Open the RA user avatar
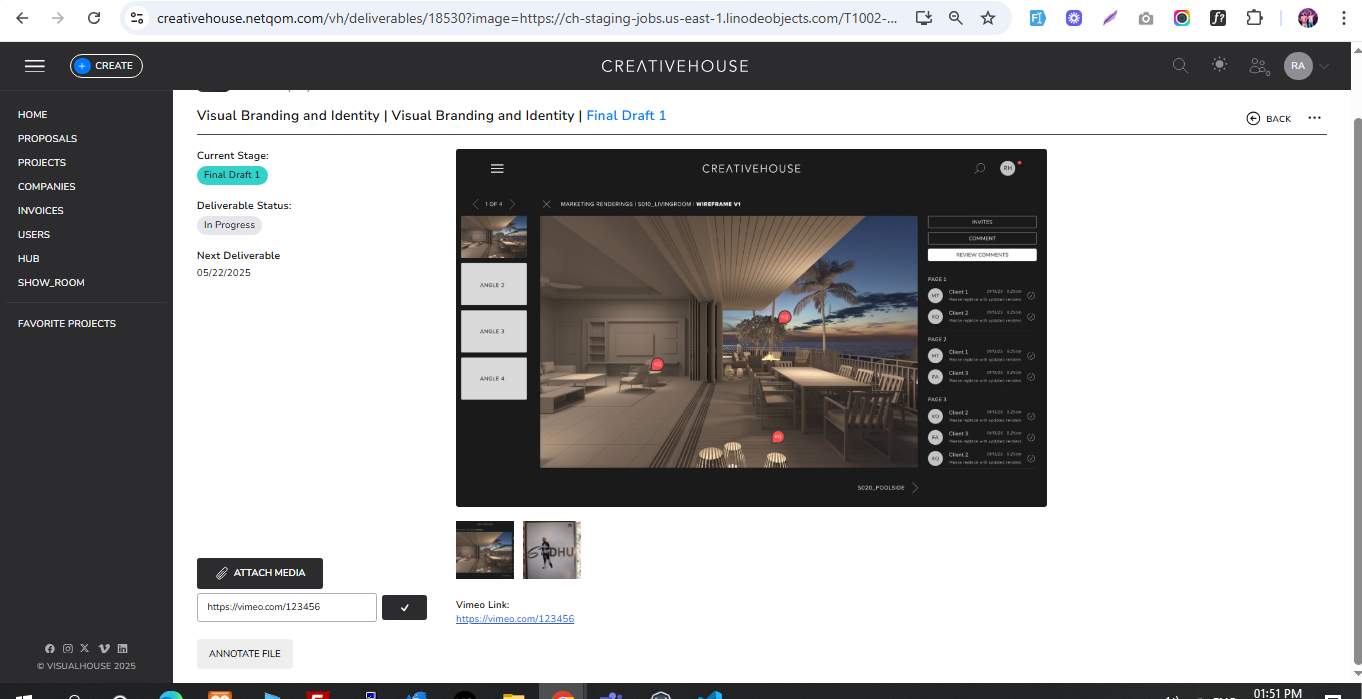 (x=1298, y=66)
